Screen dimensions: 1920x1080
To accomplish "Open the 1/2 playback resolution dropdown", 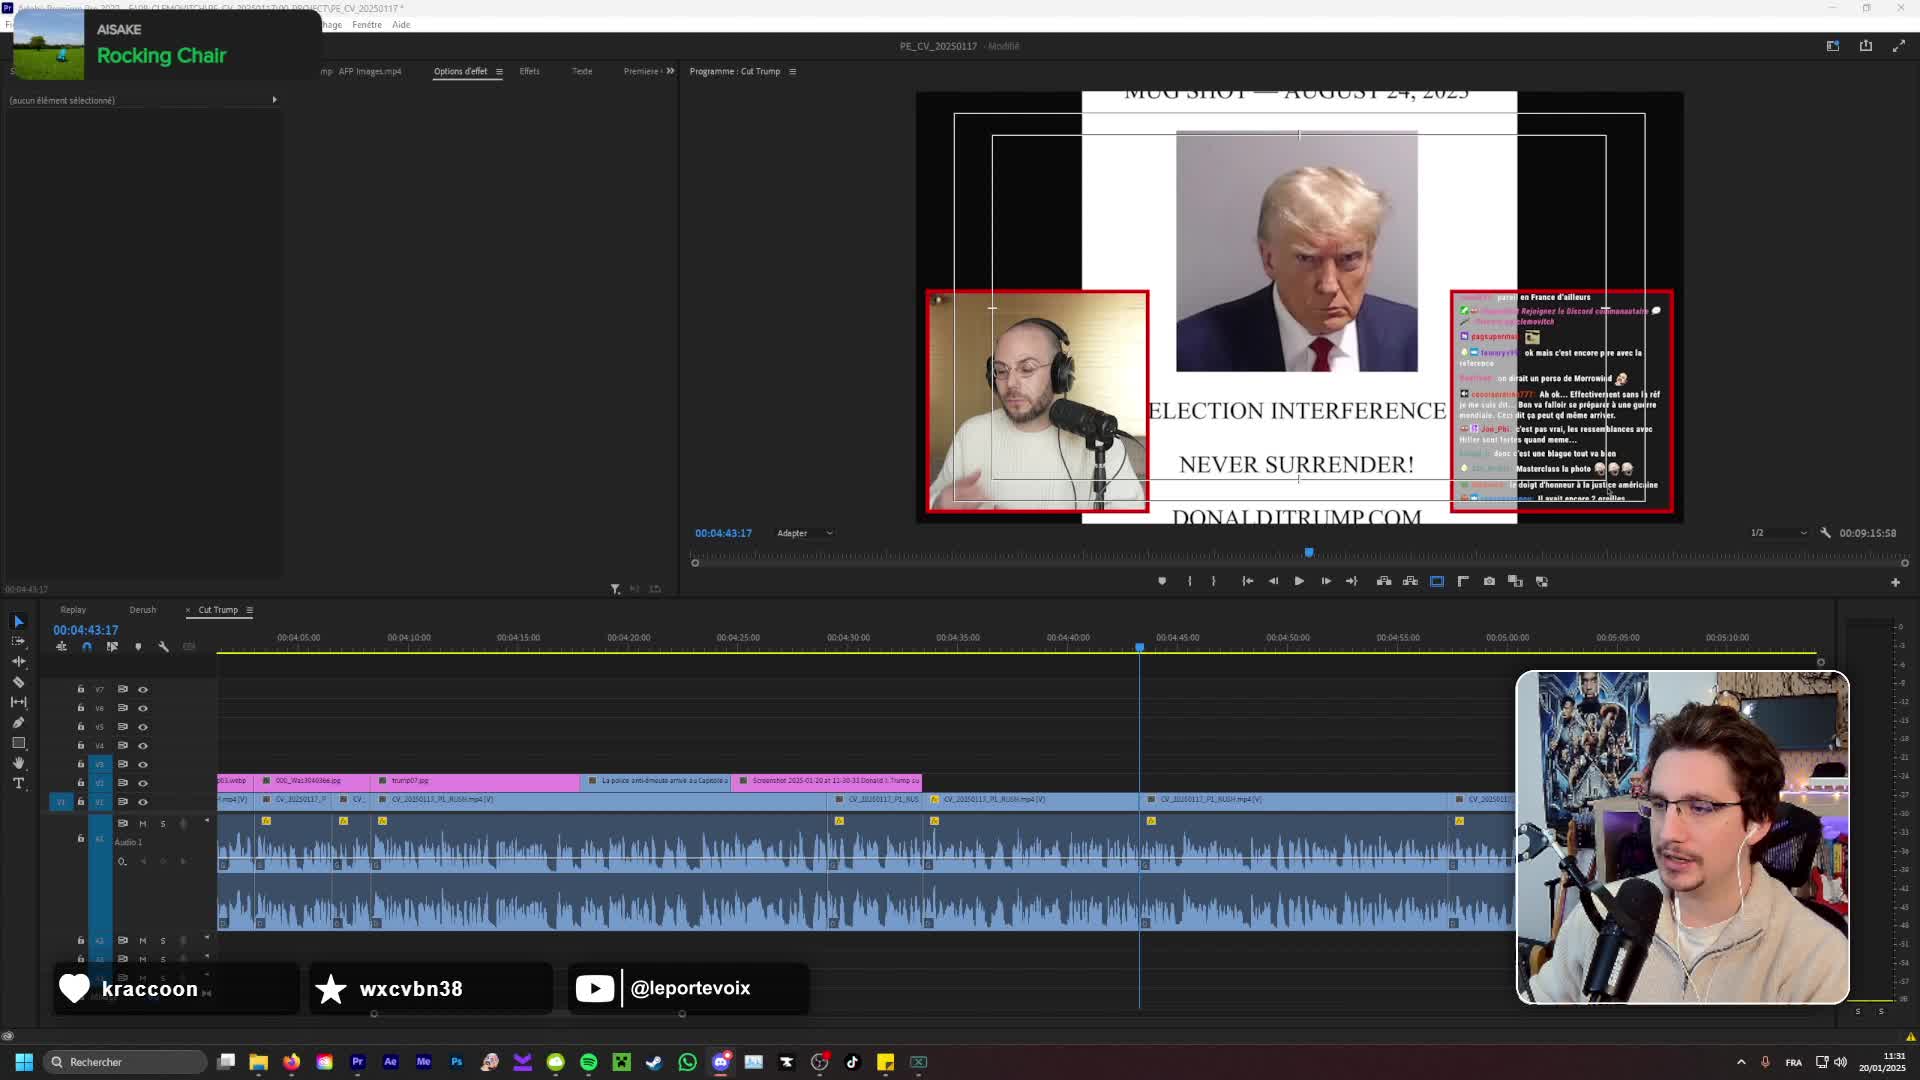I will click(1778, 533).
